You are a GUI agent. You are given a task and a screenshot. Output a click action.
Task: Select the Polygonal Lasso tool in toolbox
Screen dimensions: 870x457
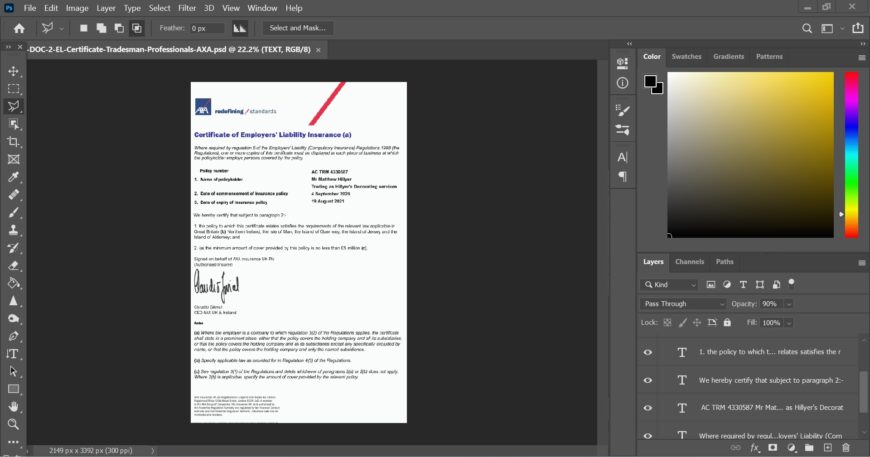(13, 106)
